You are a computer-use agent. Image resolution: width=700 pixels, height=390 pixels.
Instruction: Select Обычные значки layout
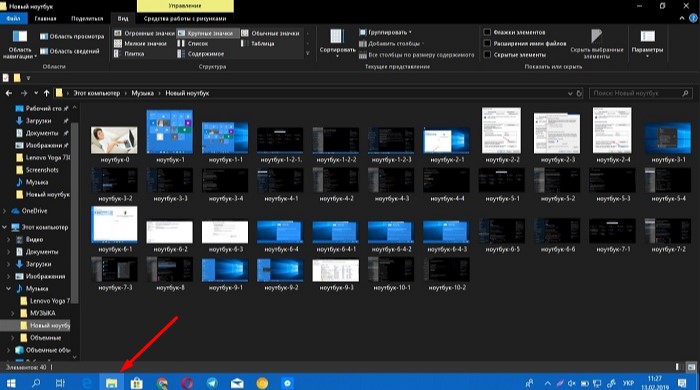pos(271,33)
